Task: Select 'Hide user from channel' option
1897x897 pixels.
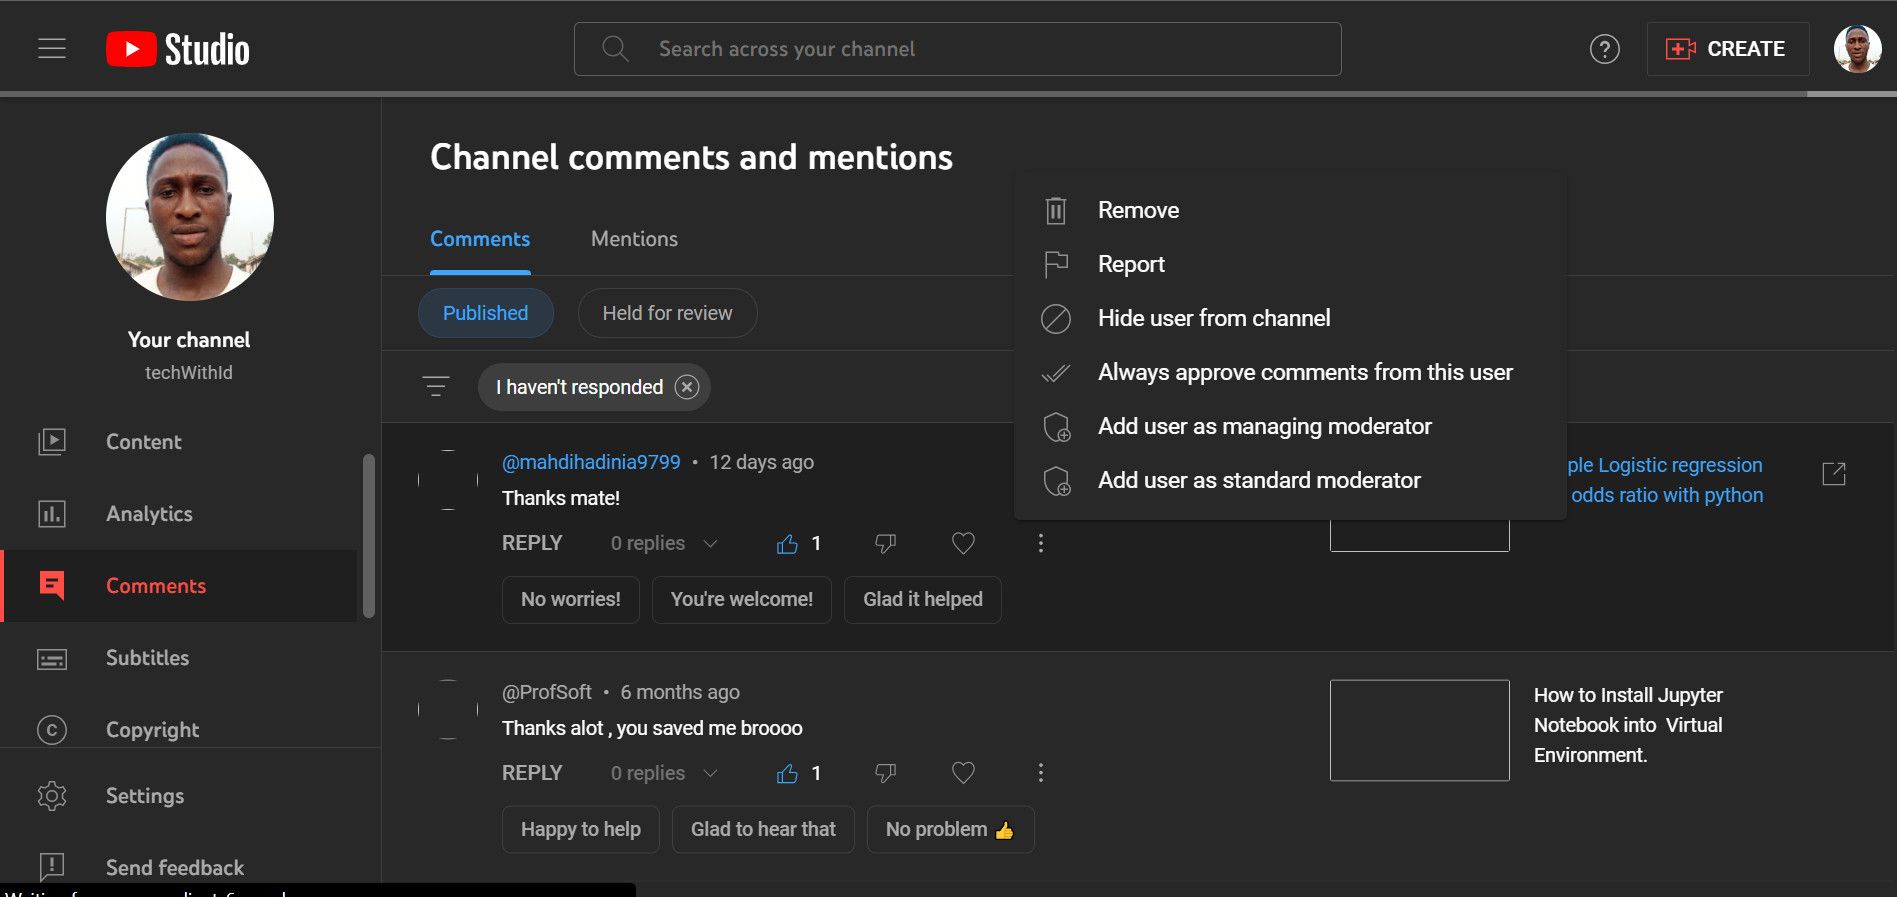Action: (1213, 318)
